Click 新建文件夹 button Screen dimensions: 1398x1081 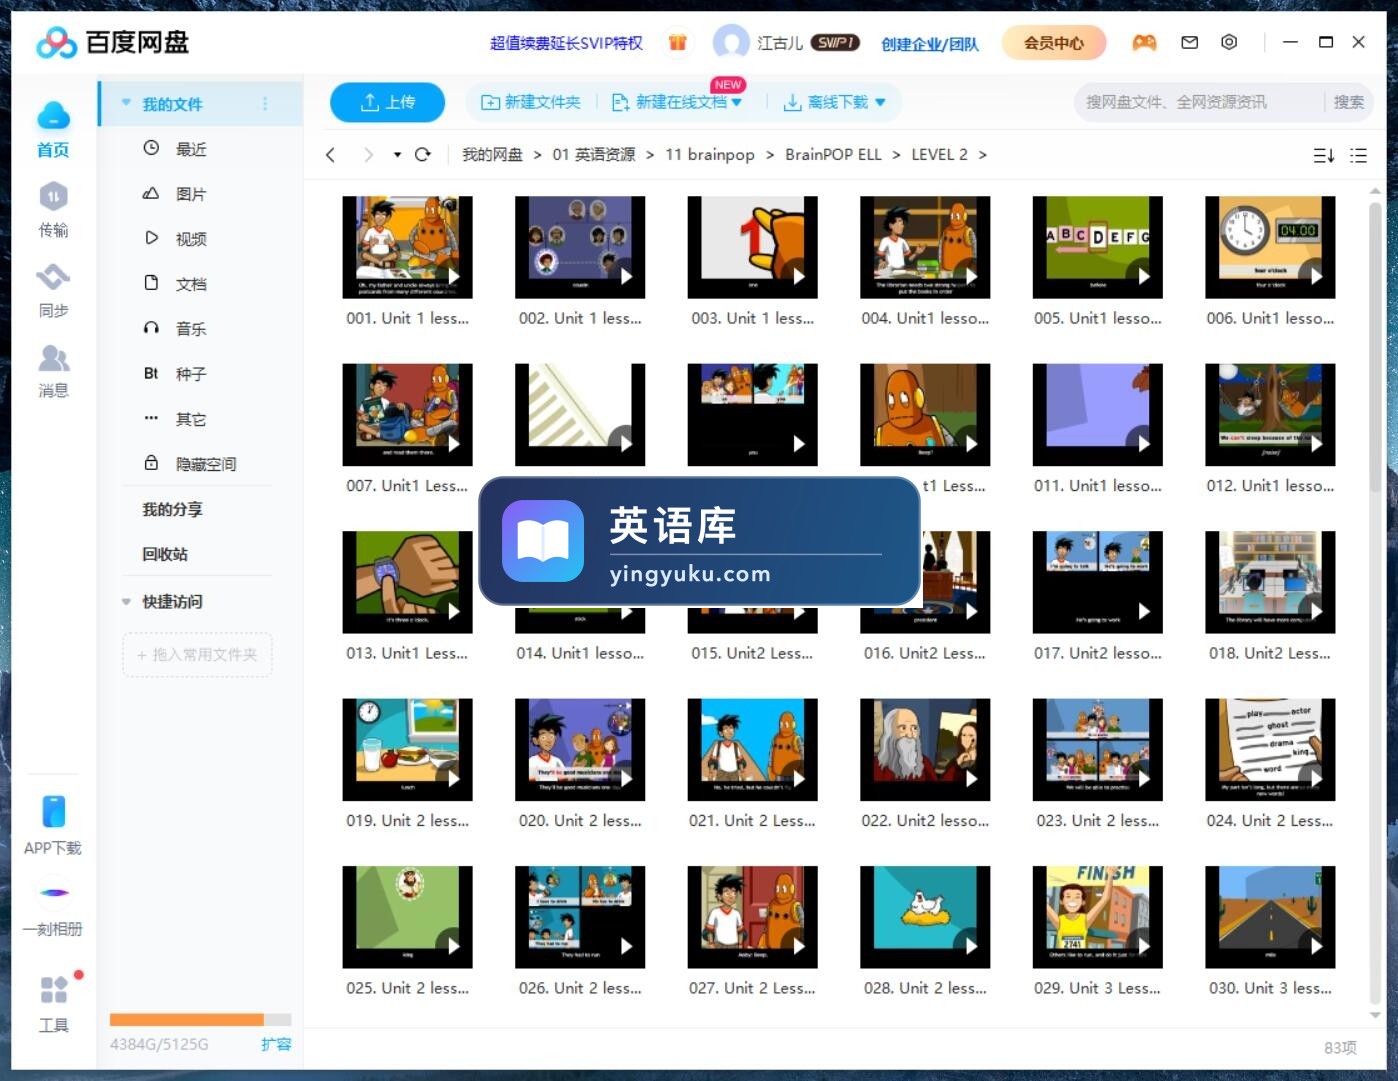(531, 102)
